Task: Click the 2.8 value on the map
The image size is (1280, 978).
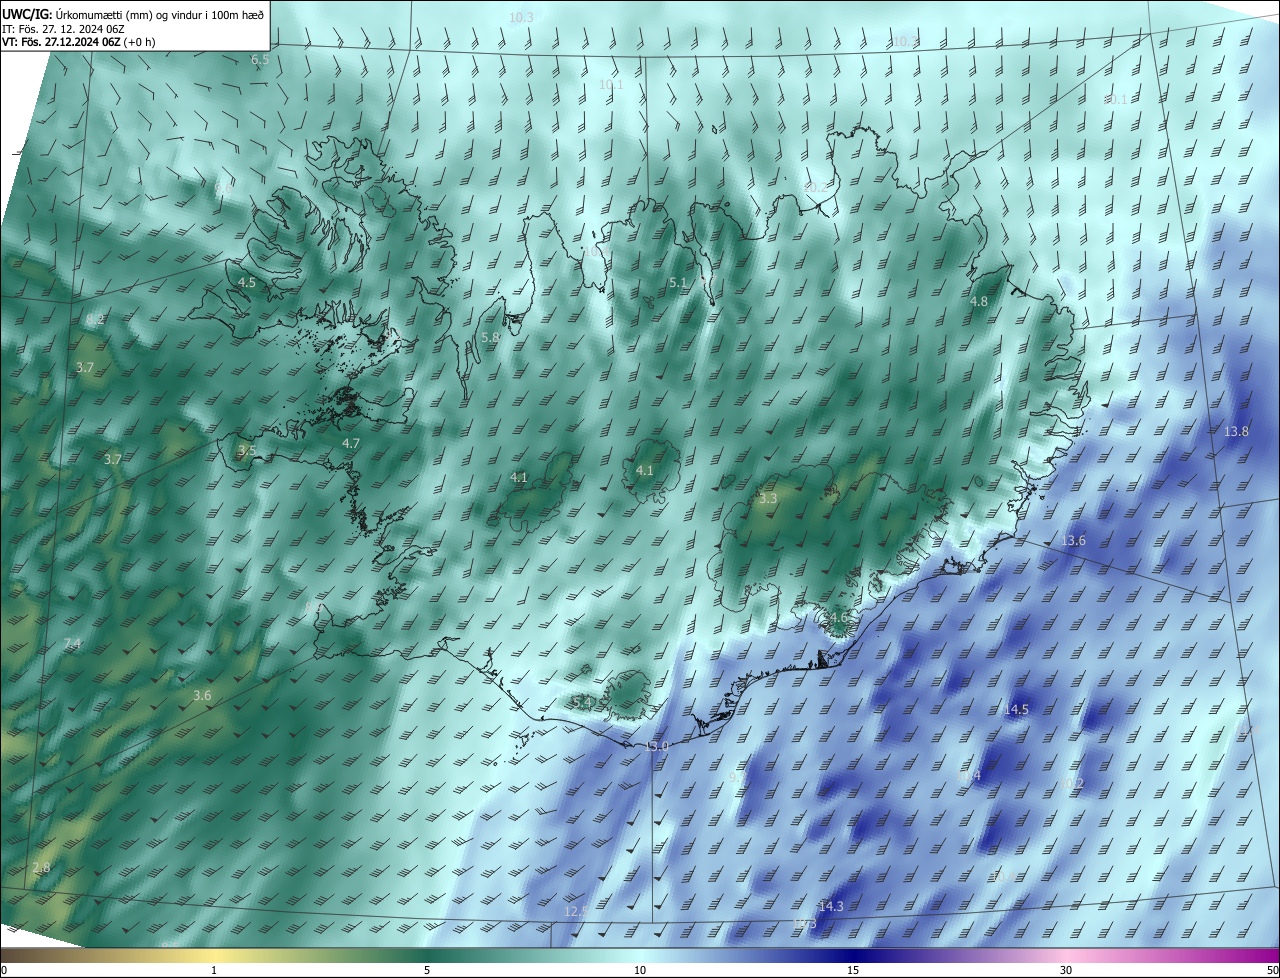Action: click(x=41, y=867)
